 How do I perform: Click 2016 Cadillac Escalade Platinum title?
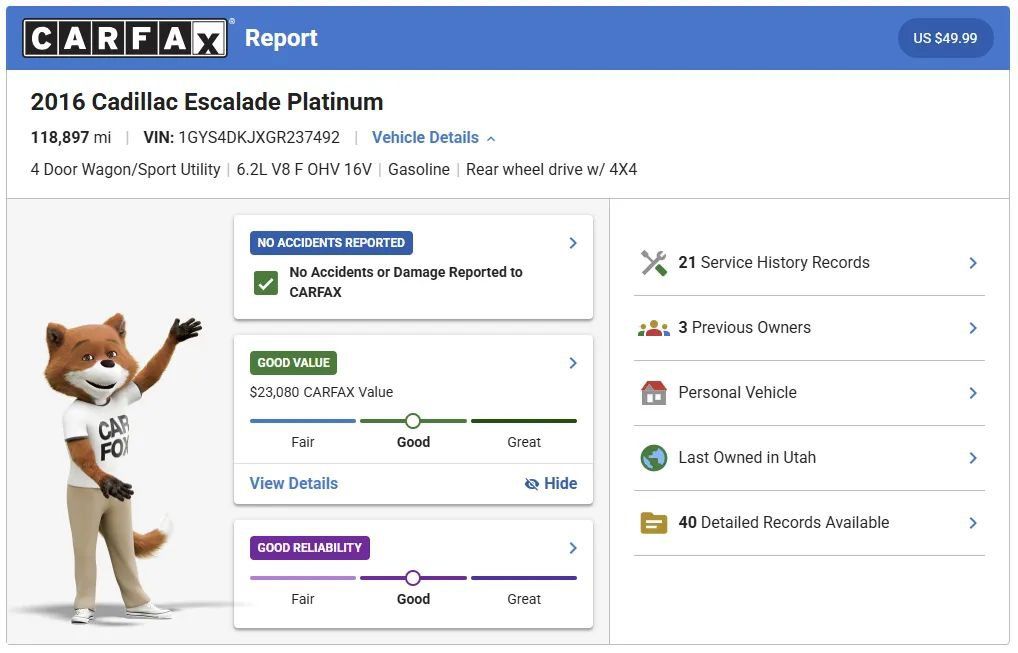pos(207,102)
